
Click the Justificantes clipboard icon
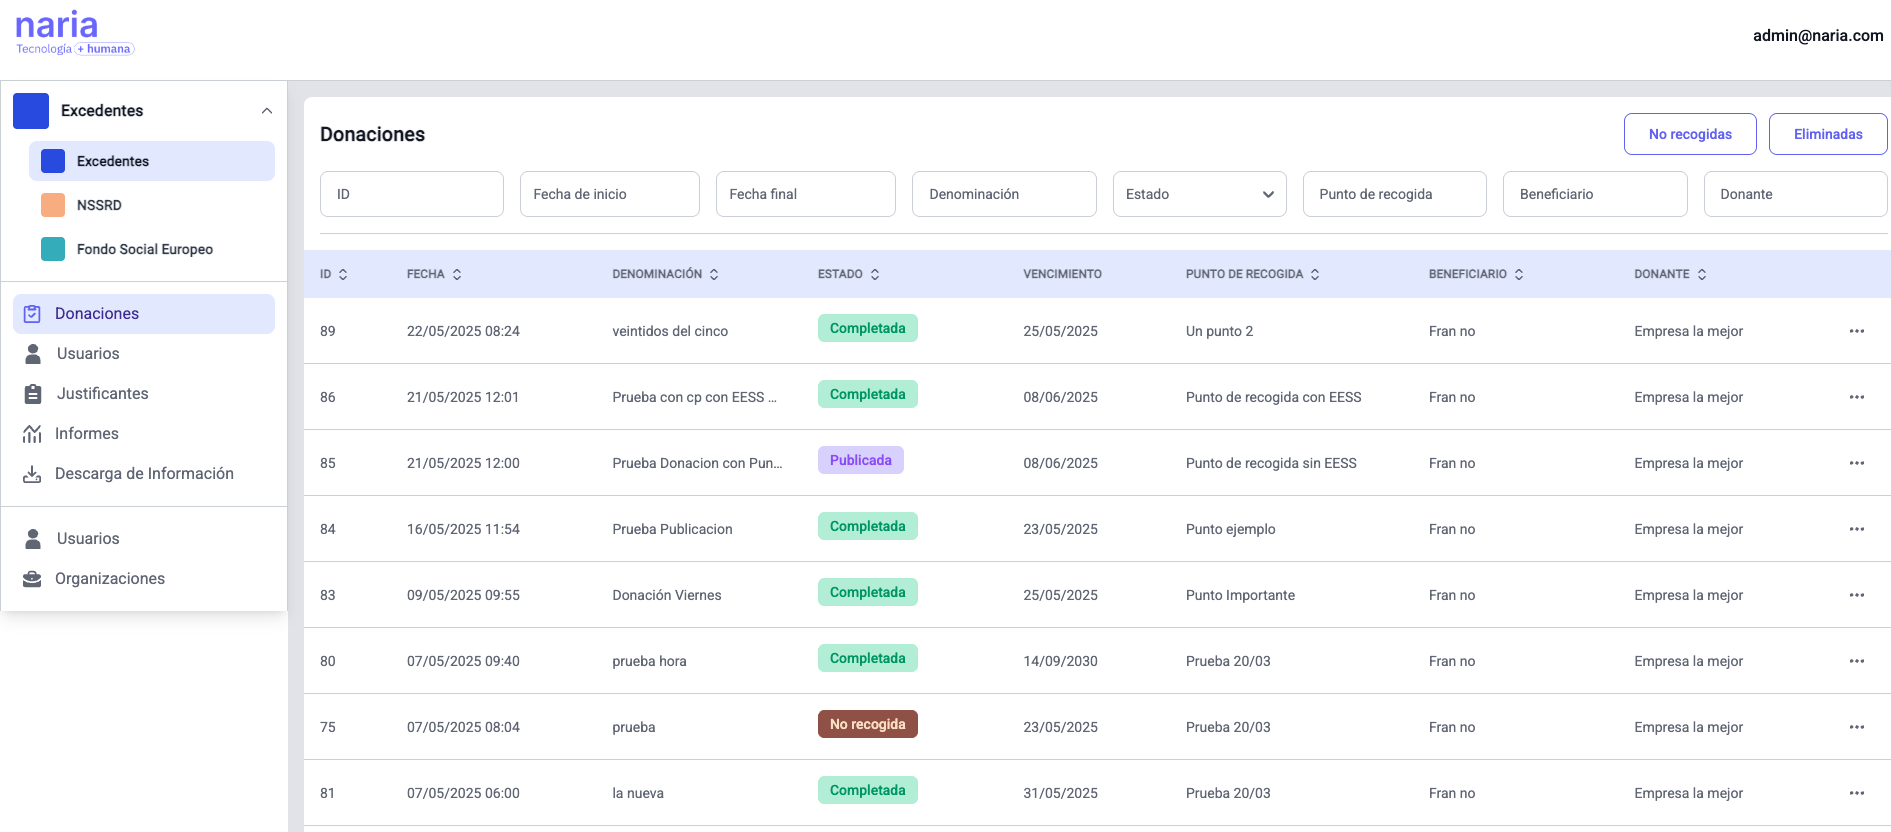click(x=33, y=394)
